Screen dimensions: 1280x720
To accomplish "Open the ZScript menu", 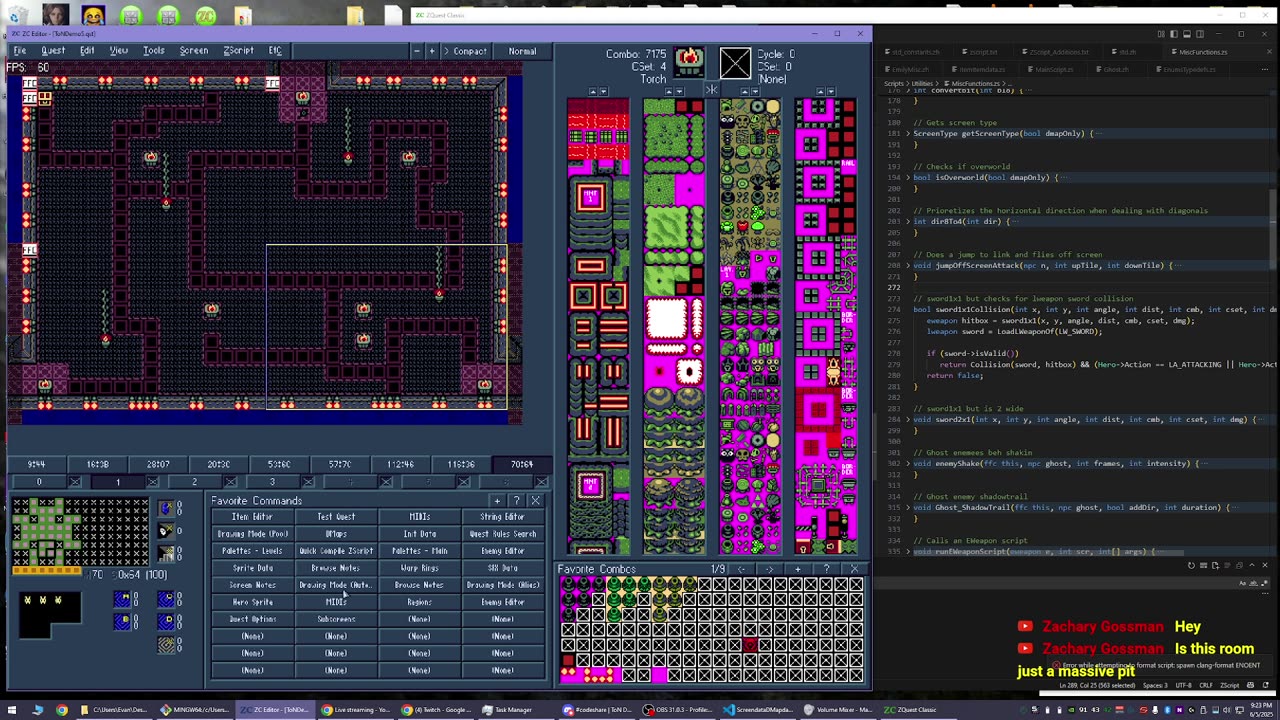I will 238,51.
